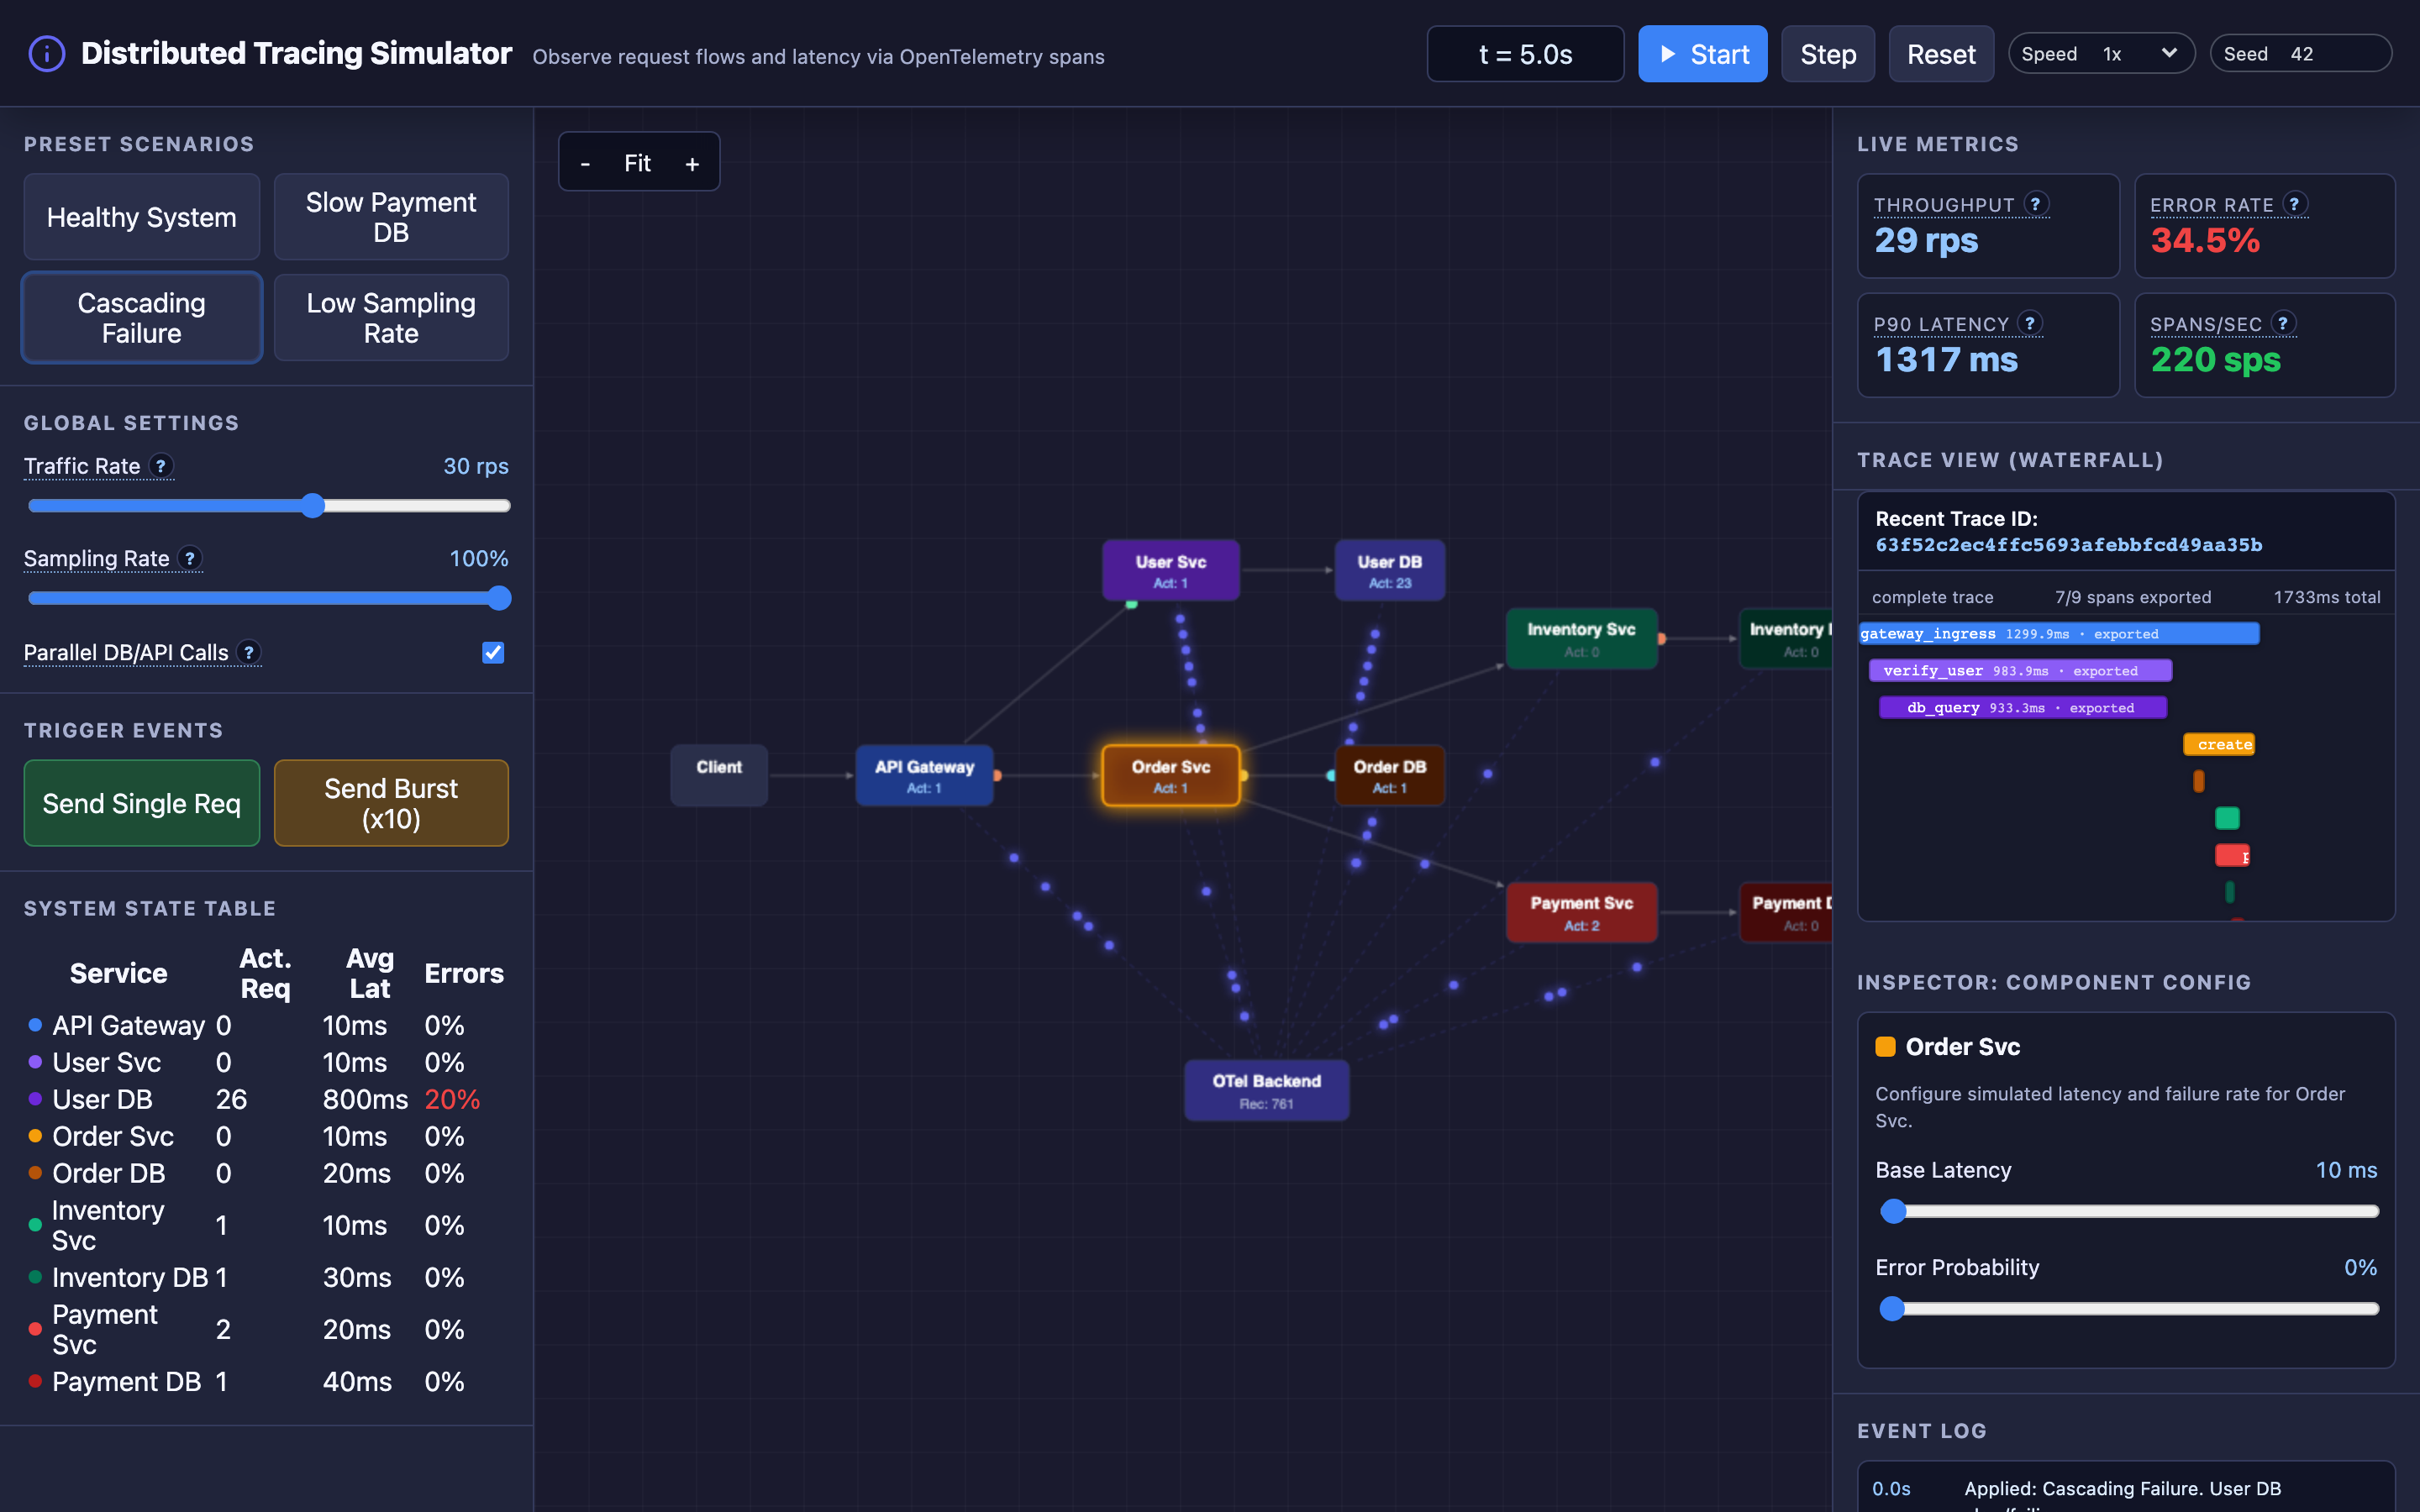
Task: Open help for Parallel DB/API Calls
Action: point(248,652)
